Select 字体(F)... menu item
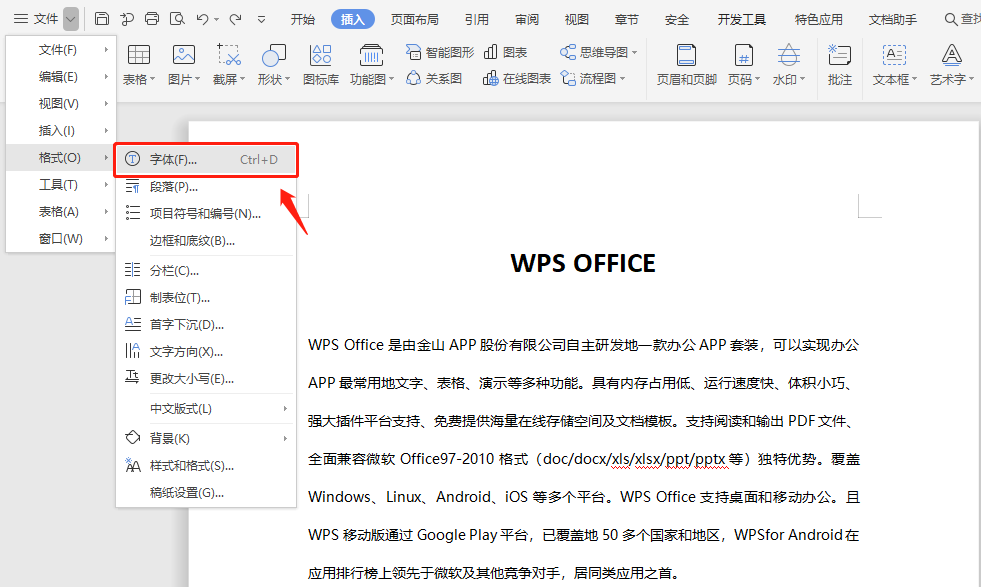981x587 pixels. (206, 160)
